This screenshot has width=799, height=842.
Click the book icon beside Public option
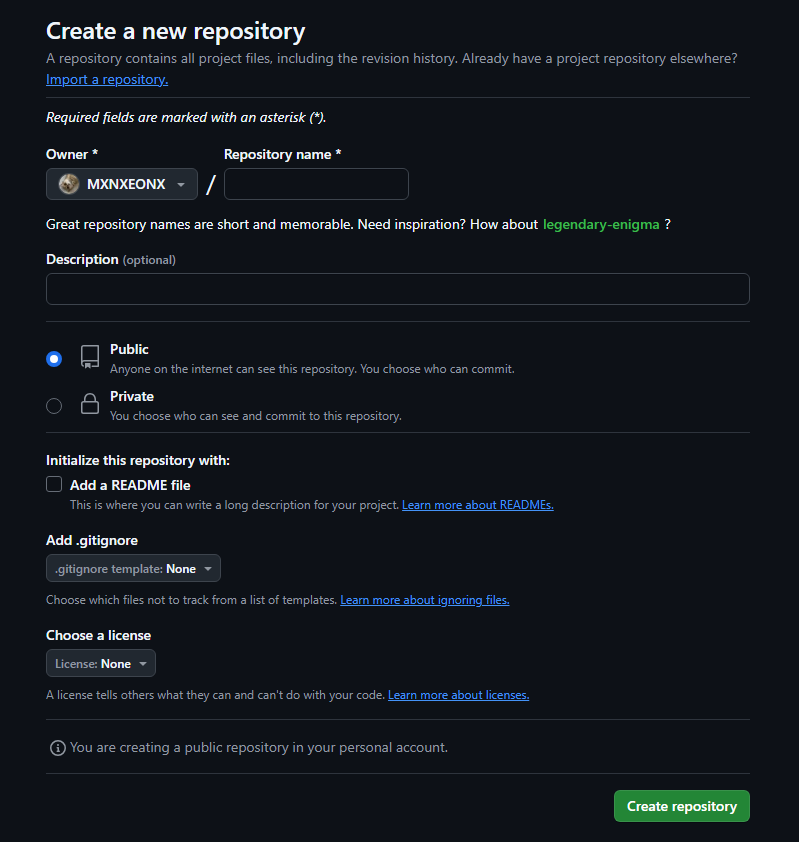click(89, 357)
